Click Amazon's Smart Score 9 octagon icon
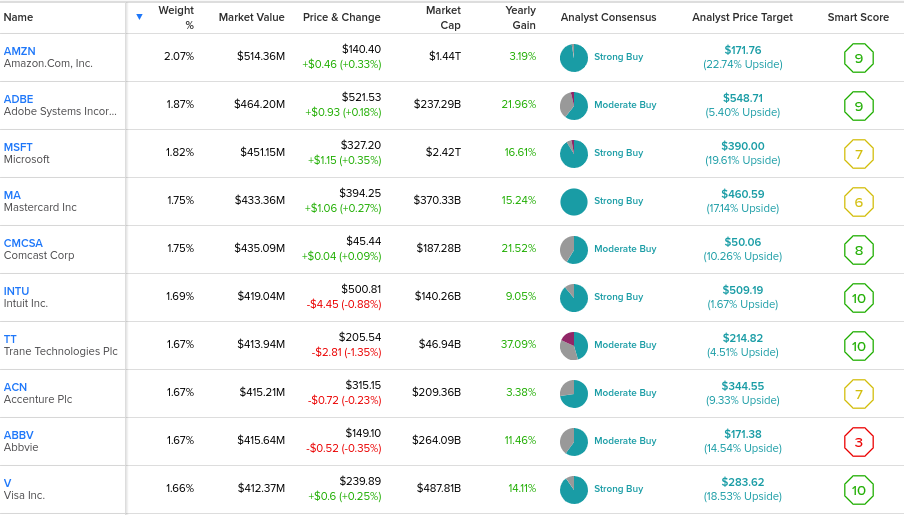 [x=858, y=58]
